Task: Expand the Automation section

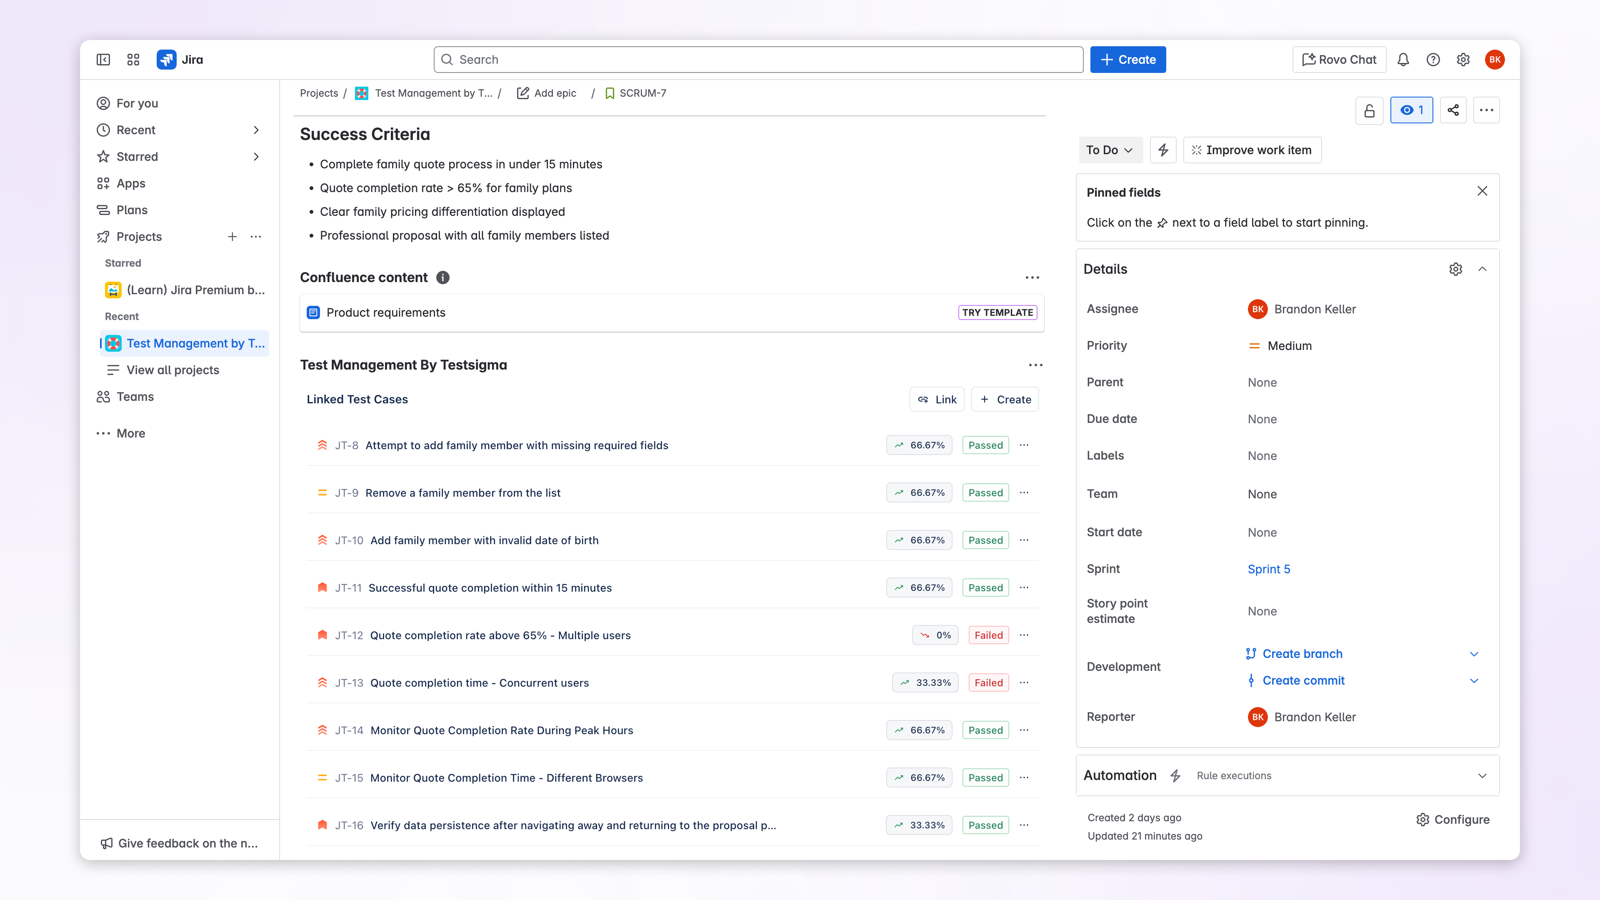Action: coord(1482,776)
